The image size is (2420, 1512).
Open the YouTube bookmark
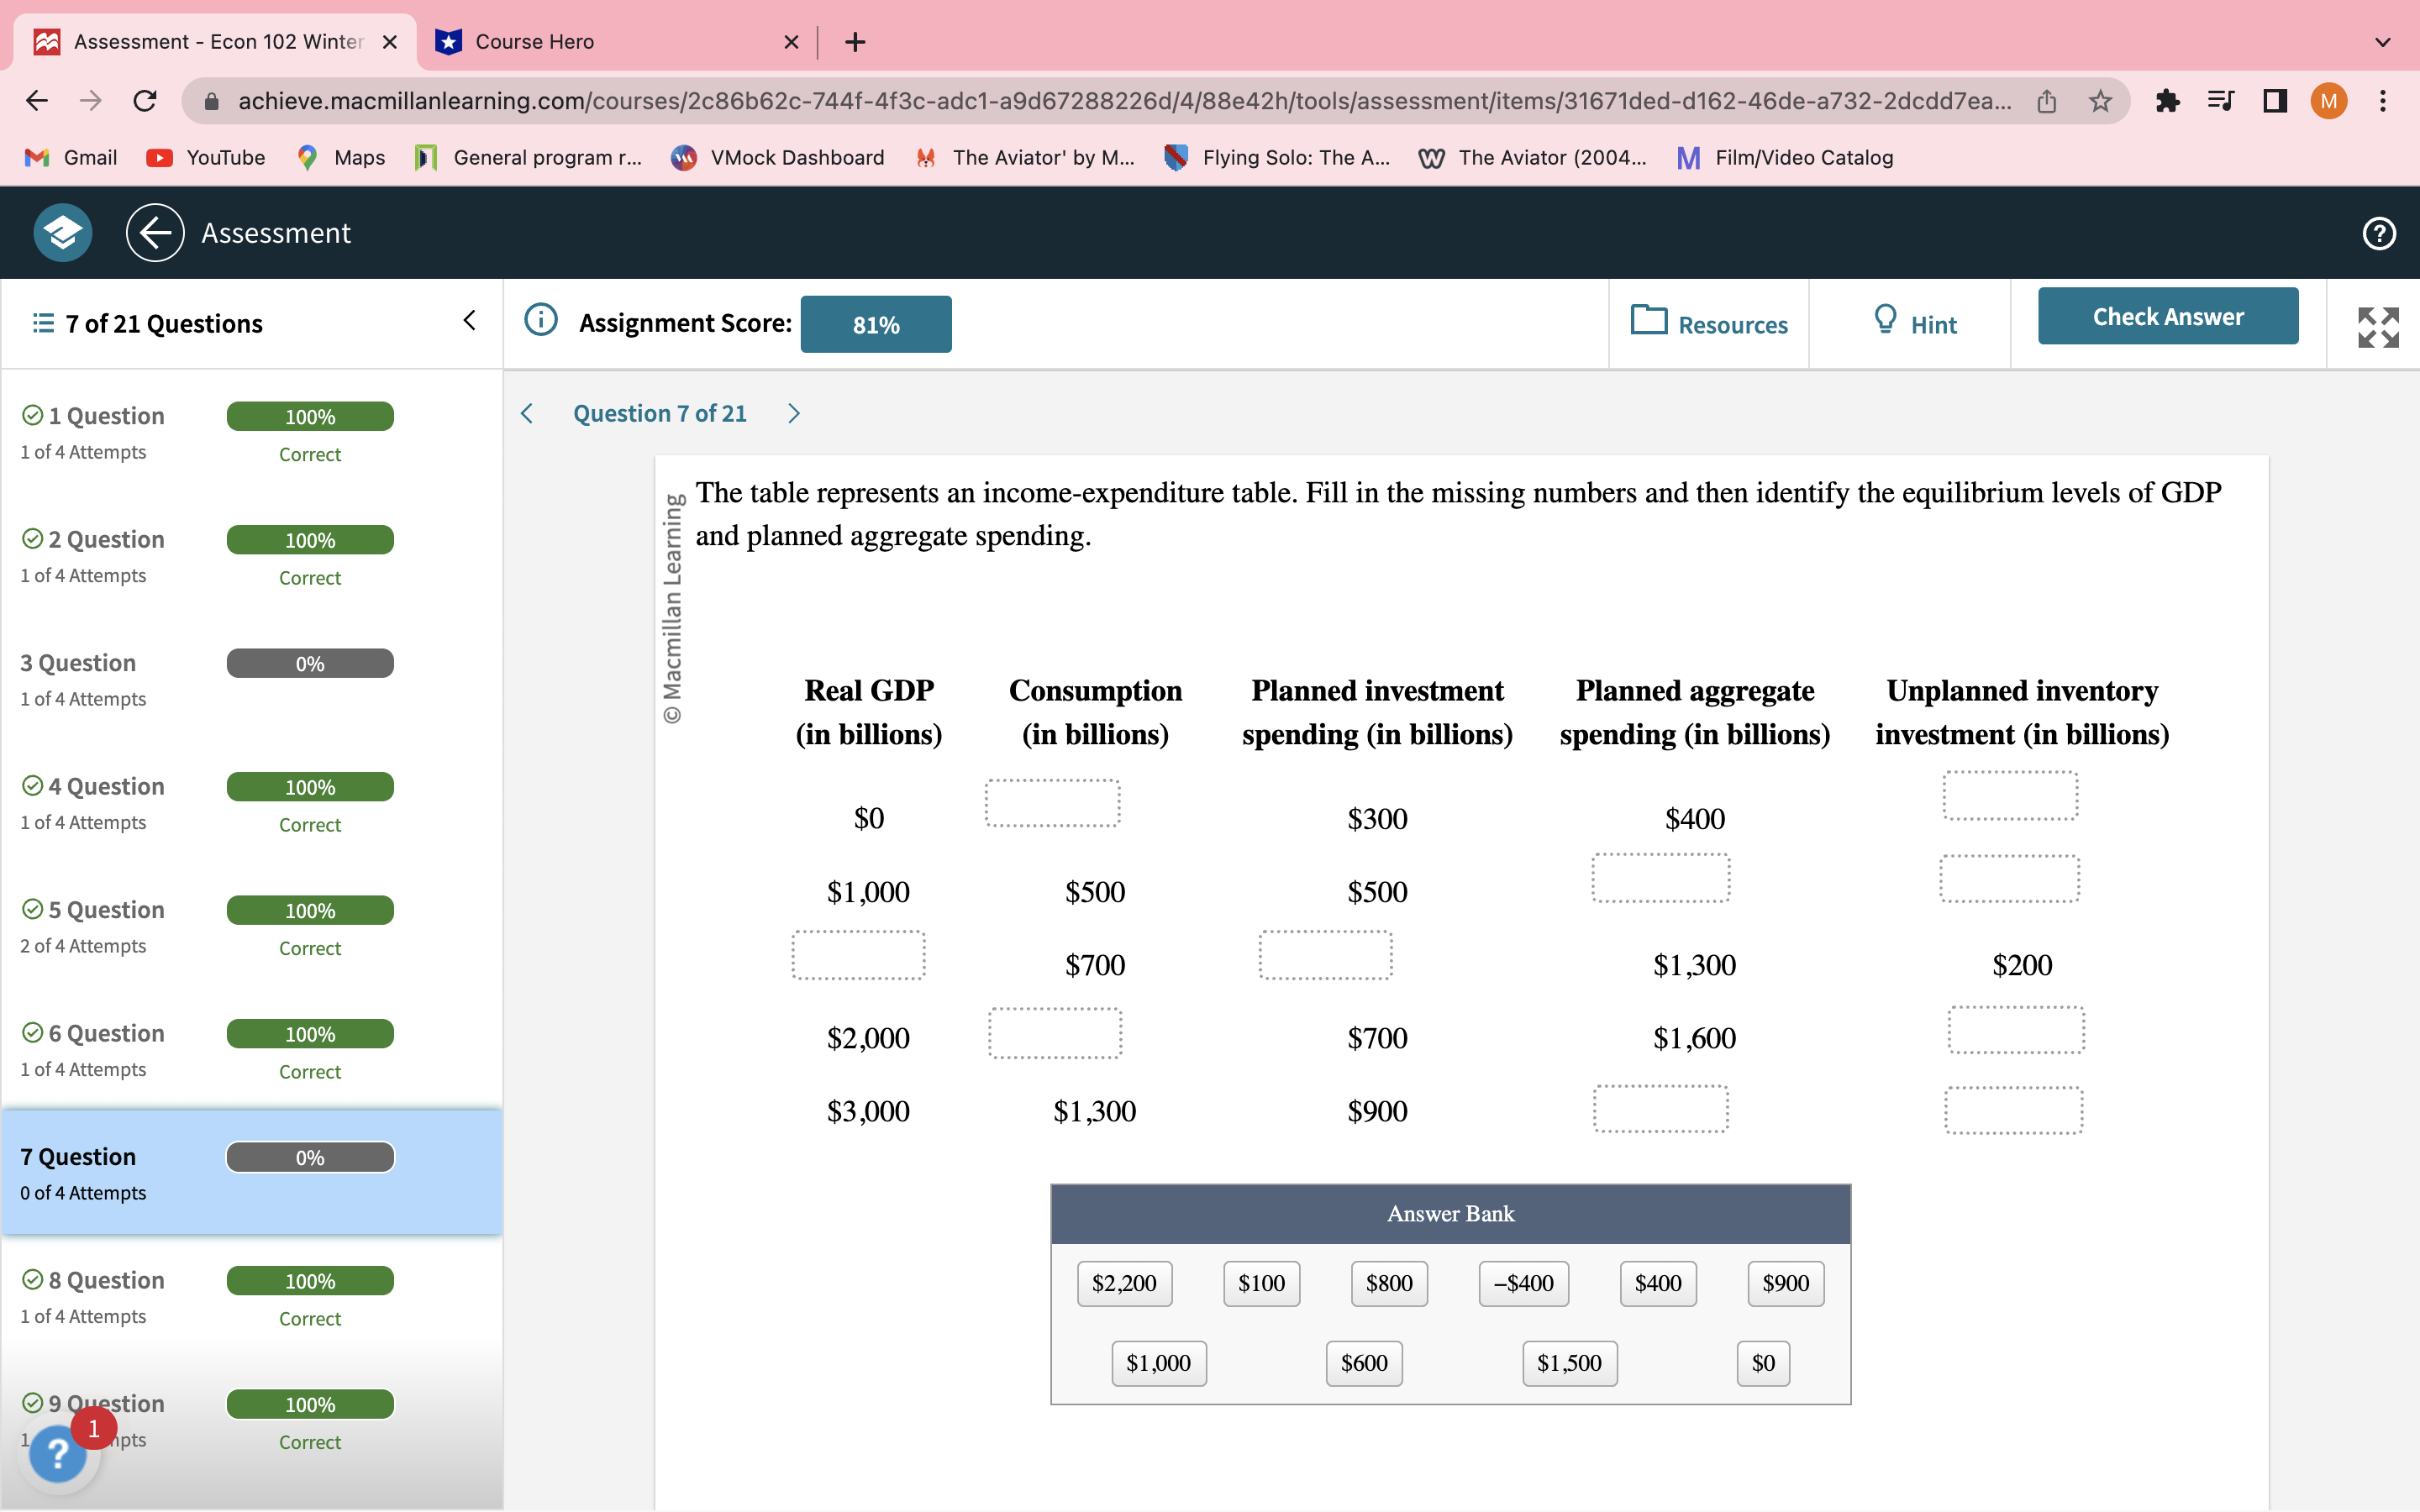click(x=206, y=157)
